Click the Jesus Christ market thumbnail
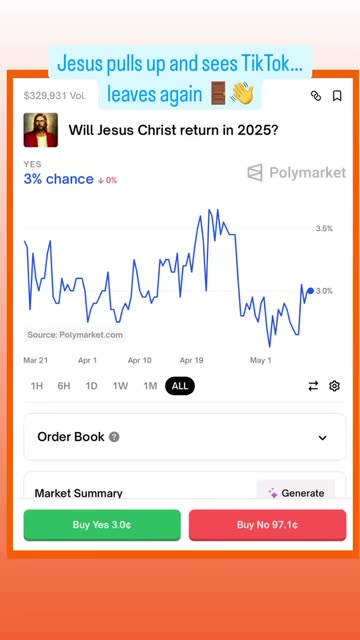Image resolution: width=360 pixels, height=640 pixels. pyautogui.click(x=40, y=130)
